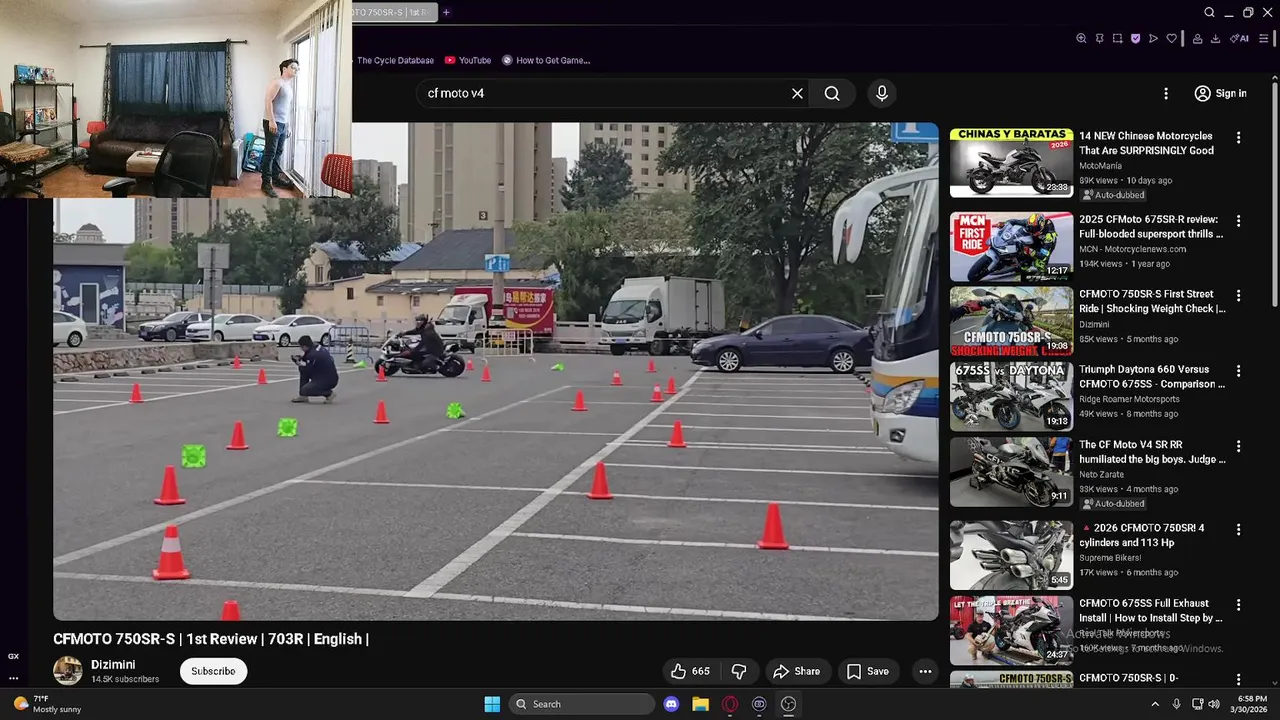This screenshot has width=1280, height=720.
Task: Open options for 'CFMOTO 675SS Full Exhaust Install'
Action: [x=1238, y=605]
